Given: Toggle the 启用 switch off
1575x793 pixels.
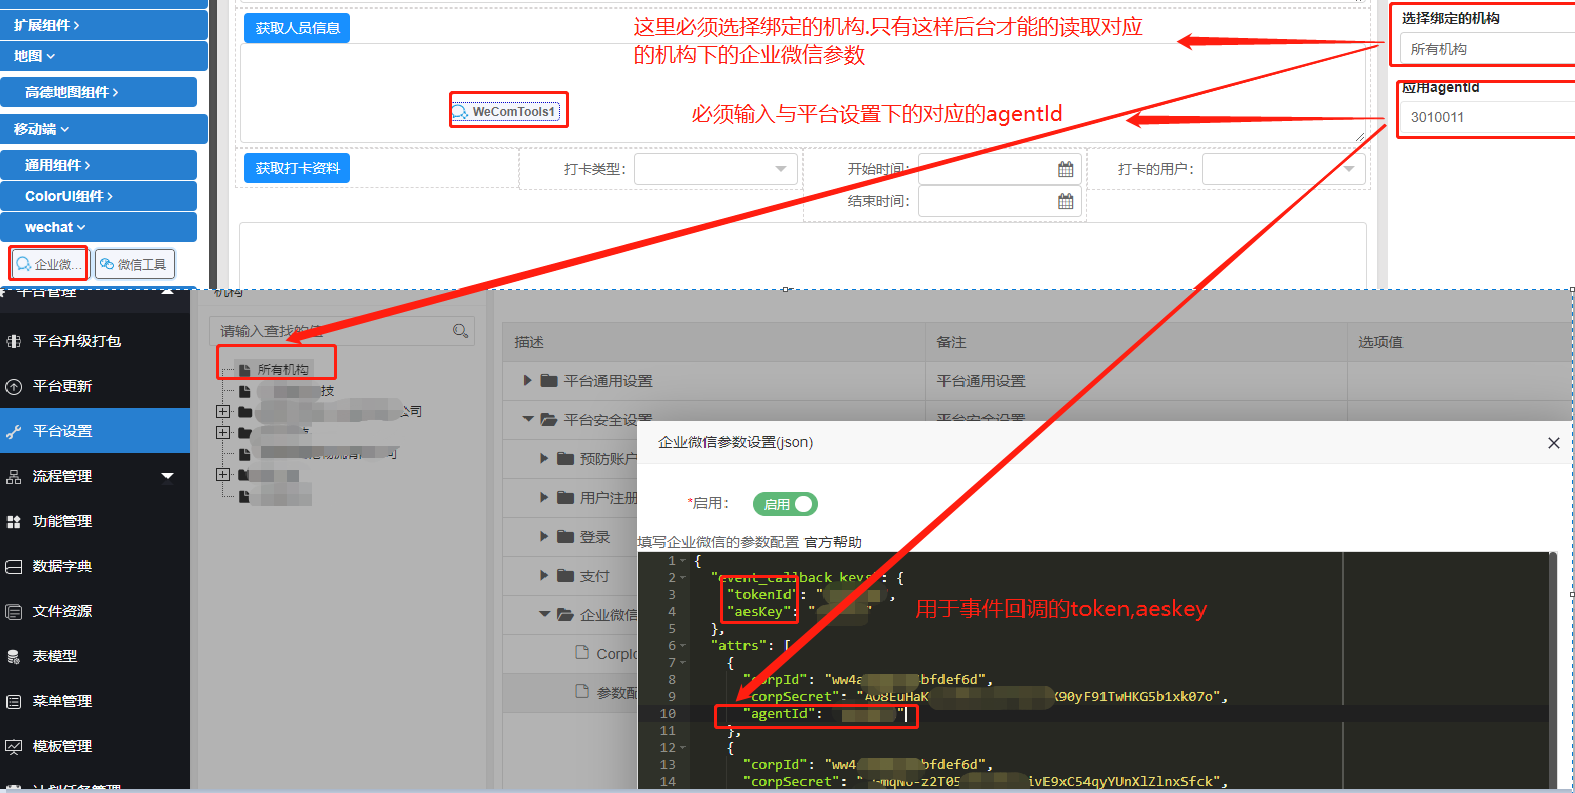Looking at the screenshot, I should click(x=785, y=504).
